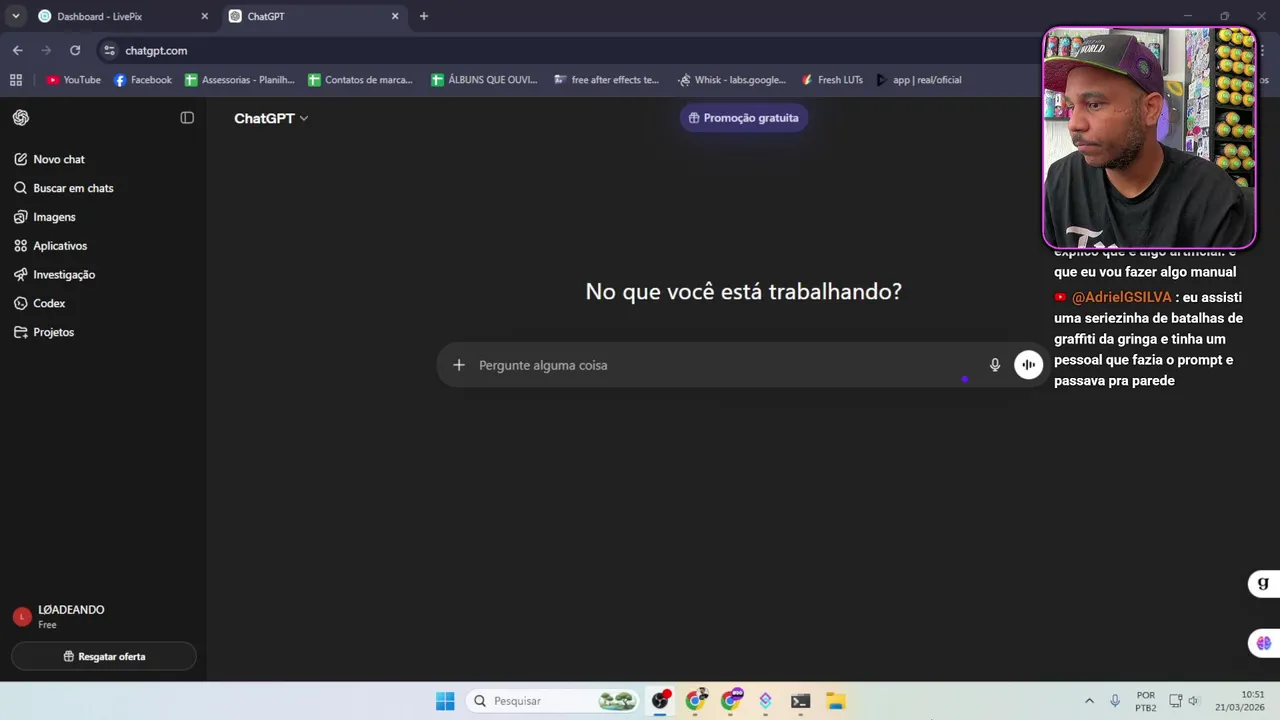Switch the POR PTB2 keyboard language
Image resolution: width=1280 pixels, height=720 pixels.
click(1146, 701)
